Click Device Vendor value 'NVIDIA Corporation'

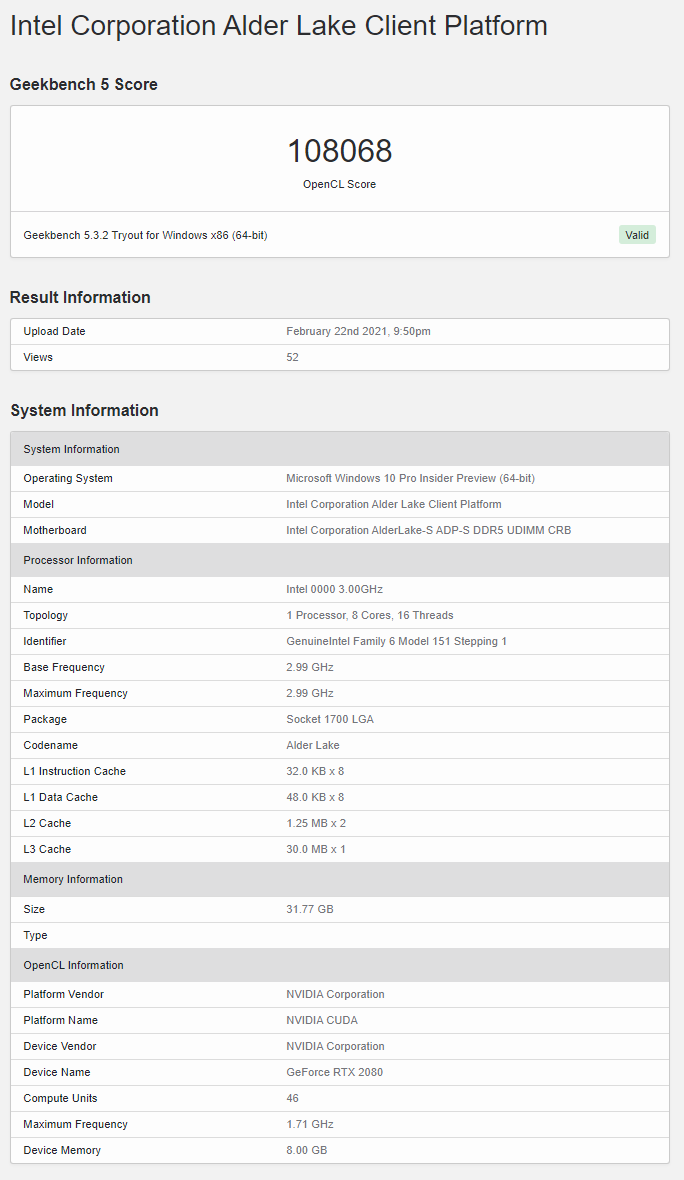point(335,1046)
